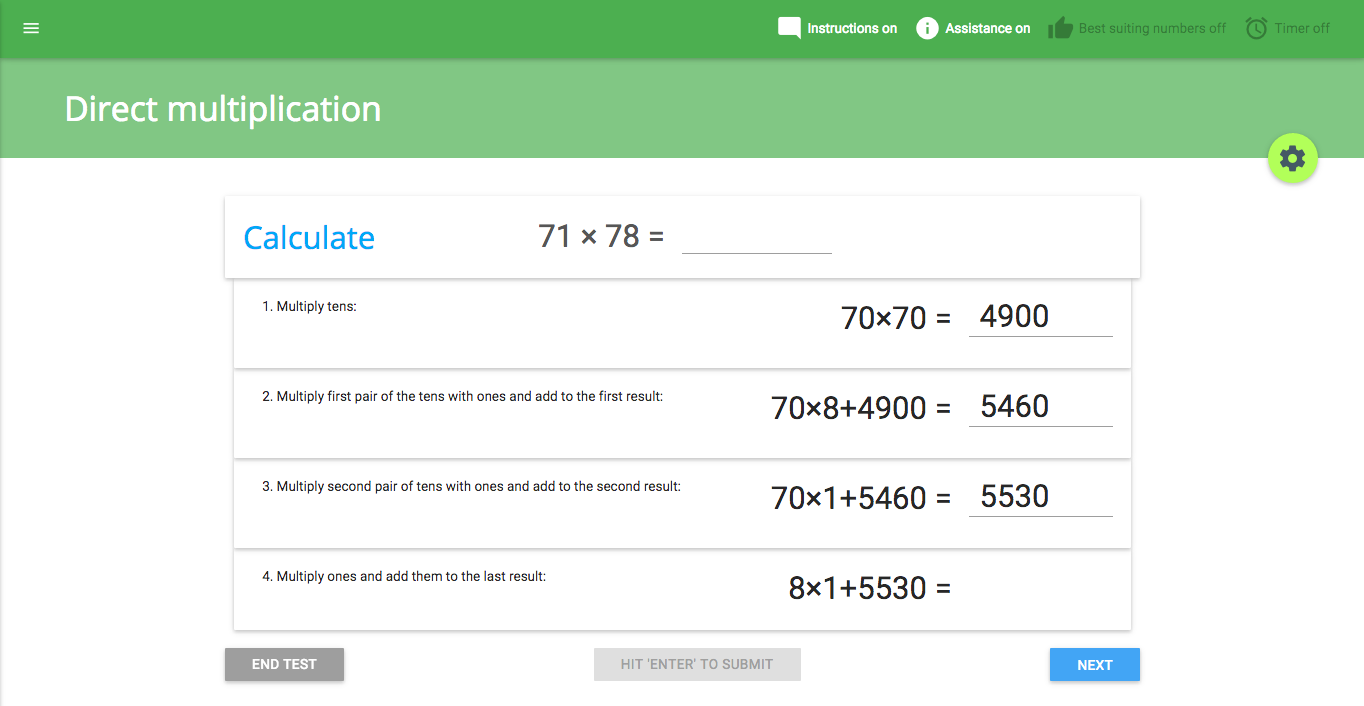
Task: Enable 'Best suiting numbers off' option
Action: (1152, 28)
